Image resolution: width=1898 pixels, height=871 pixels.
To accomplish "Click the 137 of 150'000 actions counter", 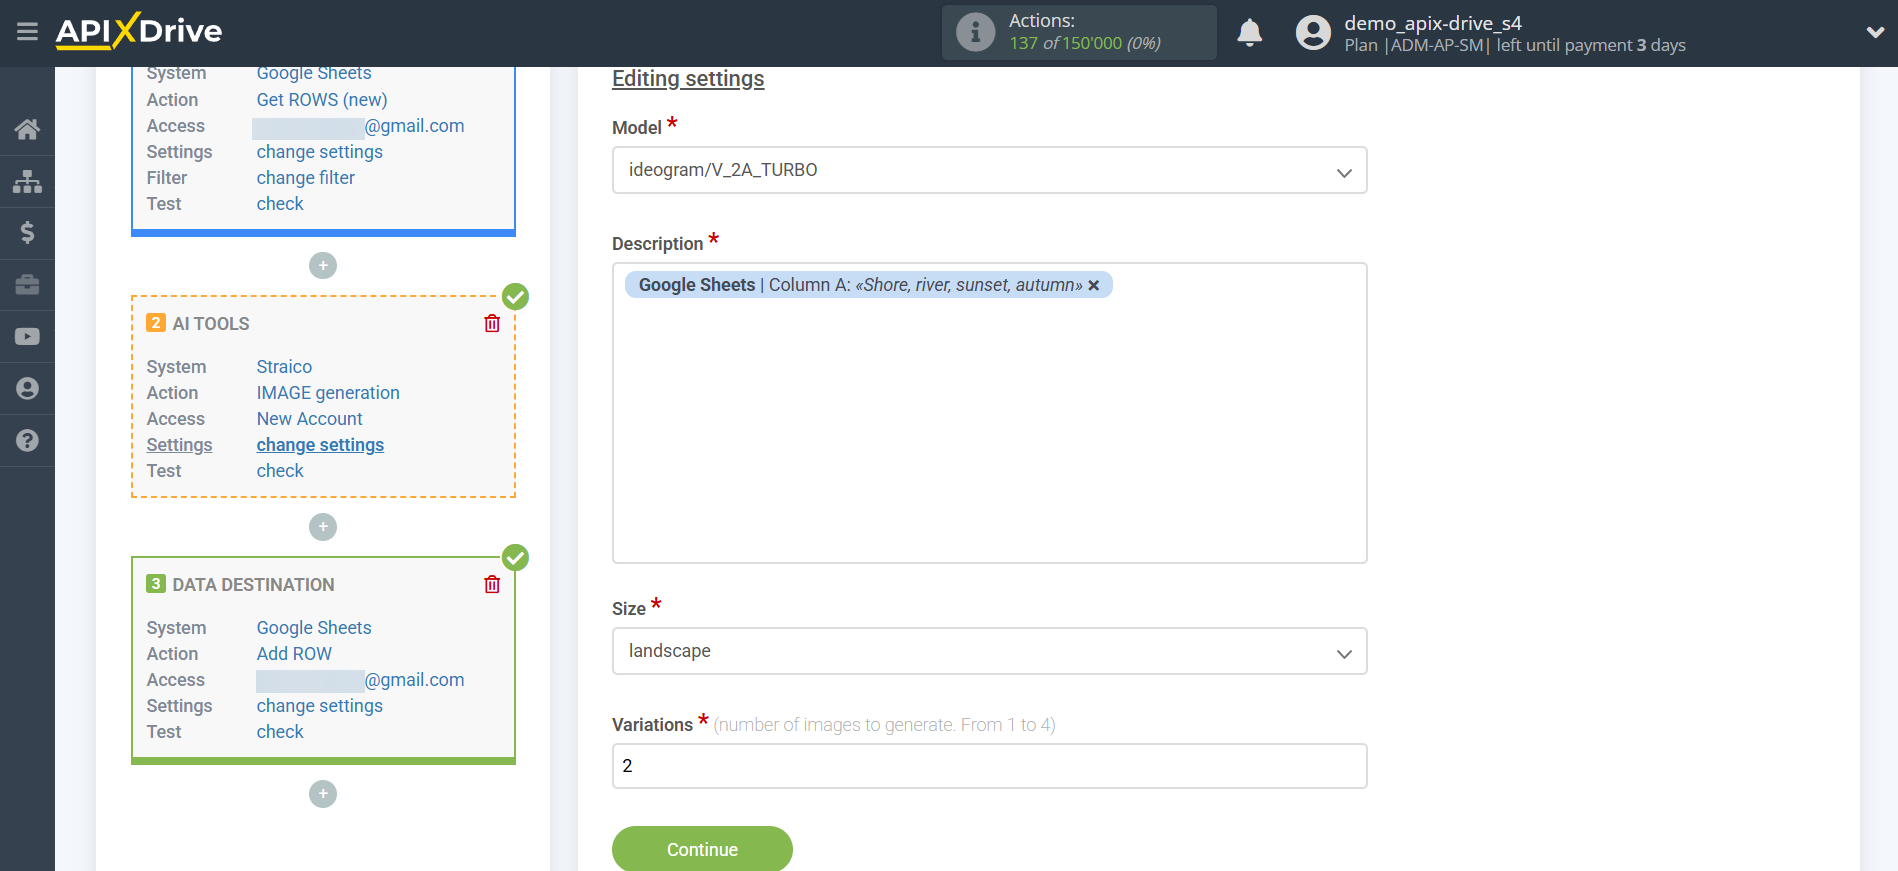I will [x=1085, y=44].
